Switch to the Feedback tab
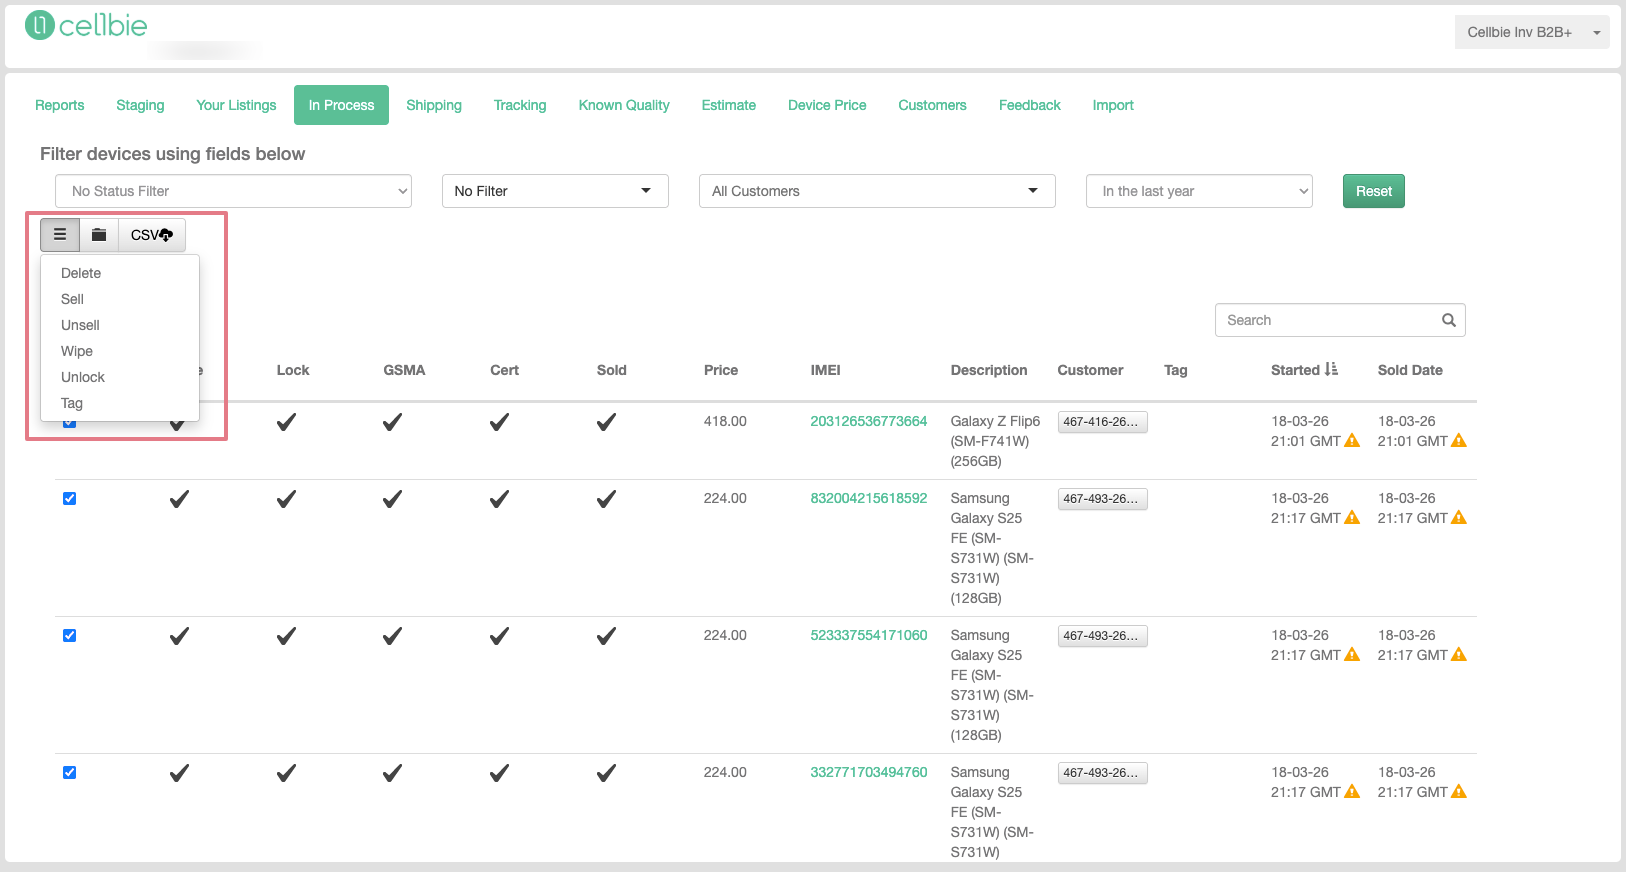1626x872 pixels. (x=1029, y=105)
